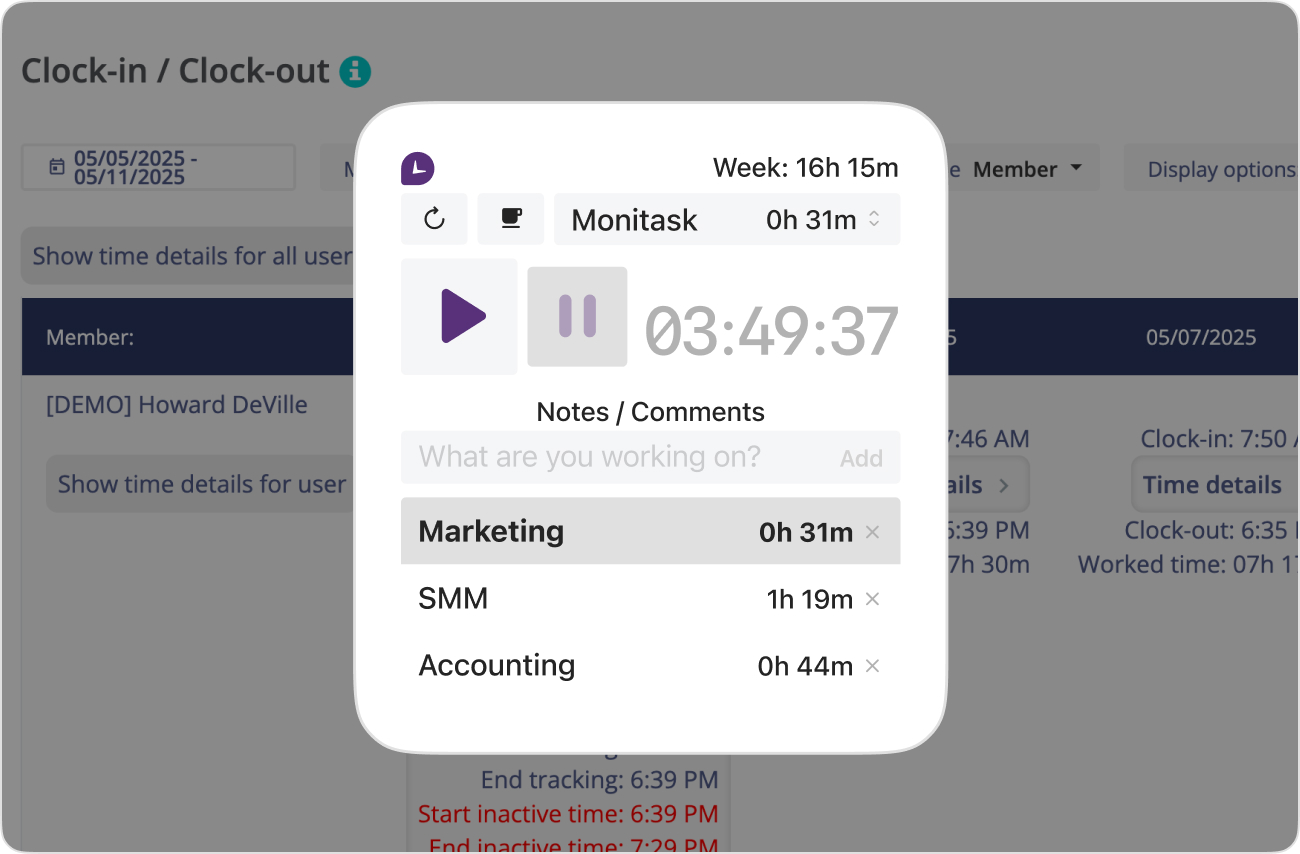
Task: Click Show time details for user
Action: tap(199, 484)
